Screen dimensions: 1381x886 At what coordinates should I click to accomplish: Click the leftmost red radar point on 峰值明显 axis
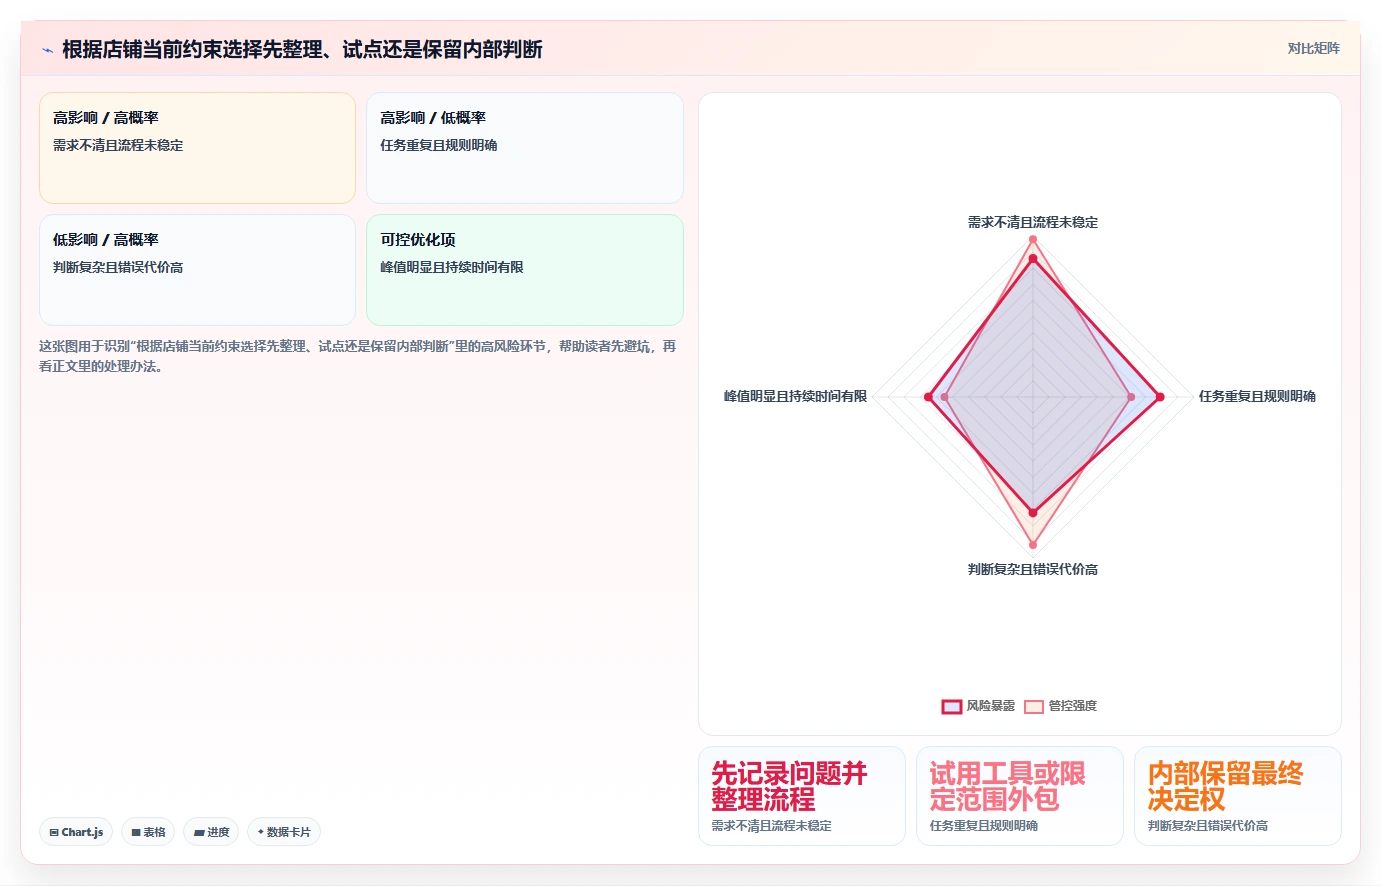[928, 397]
